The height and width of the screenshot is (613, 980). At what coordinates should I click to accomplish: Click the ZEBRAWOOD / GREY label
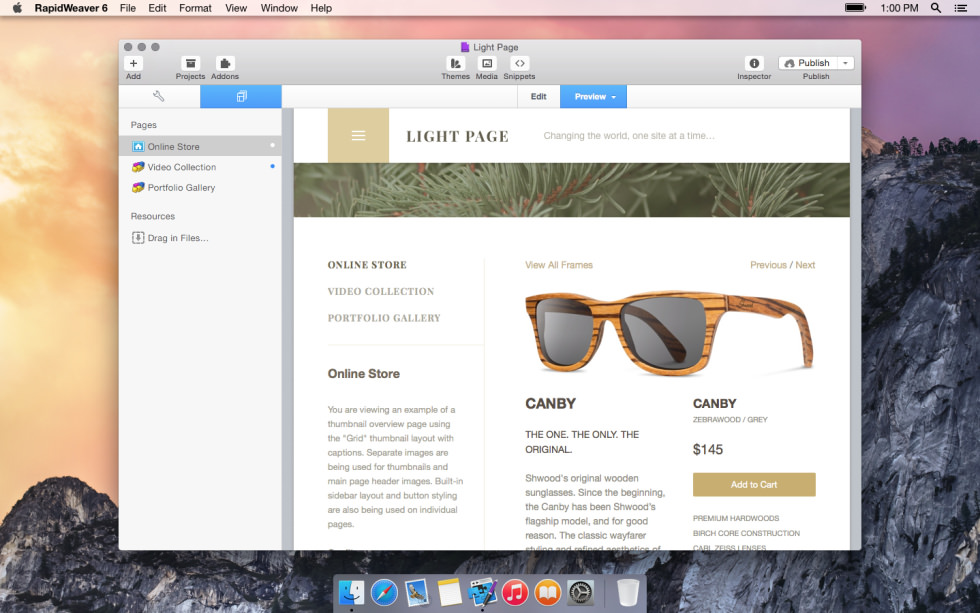click(x=730, y=419)
